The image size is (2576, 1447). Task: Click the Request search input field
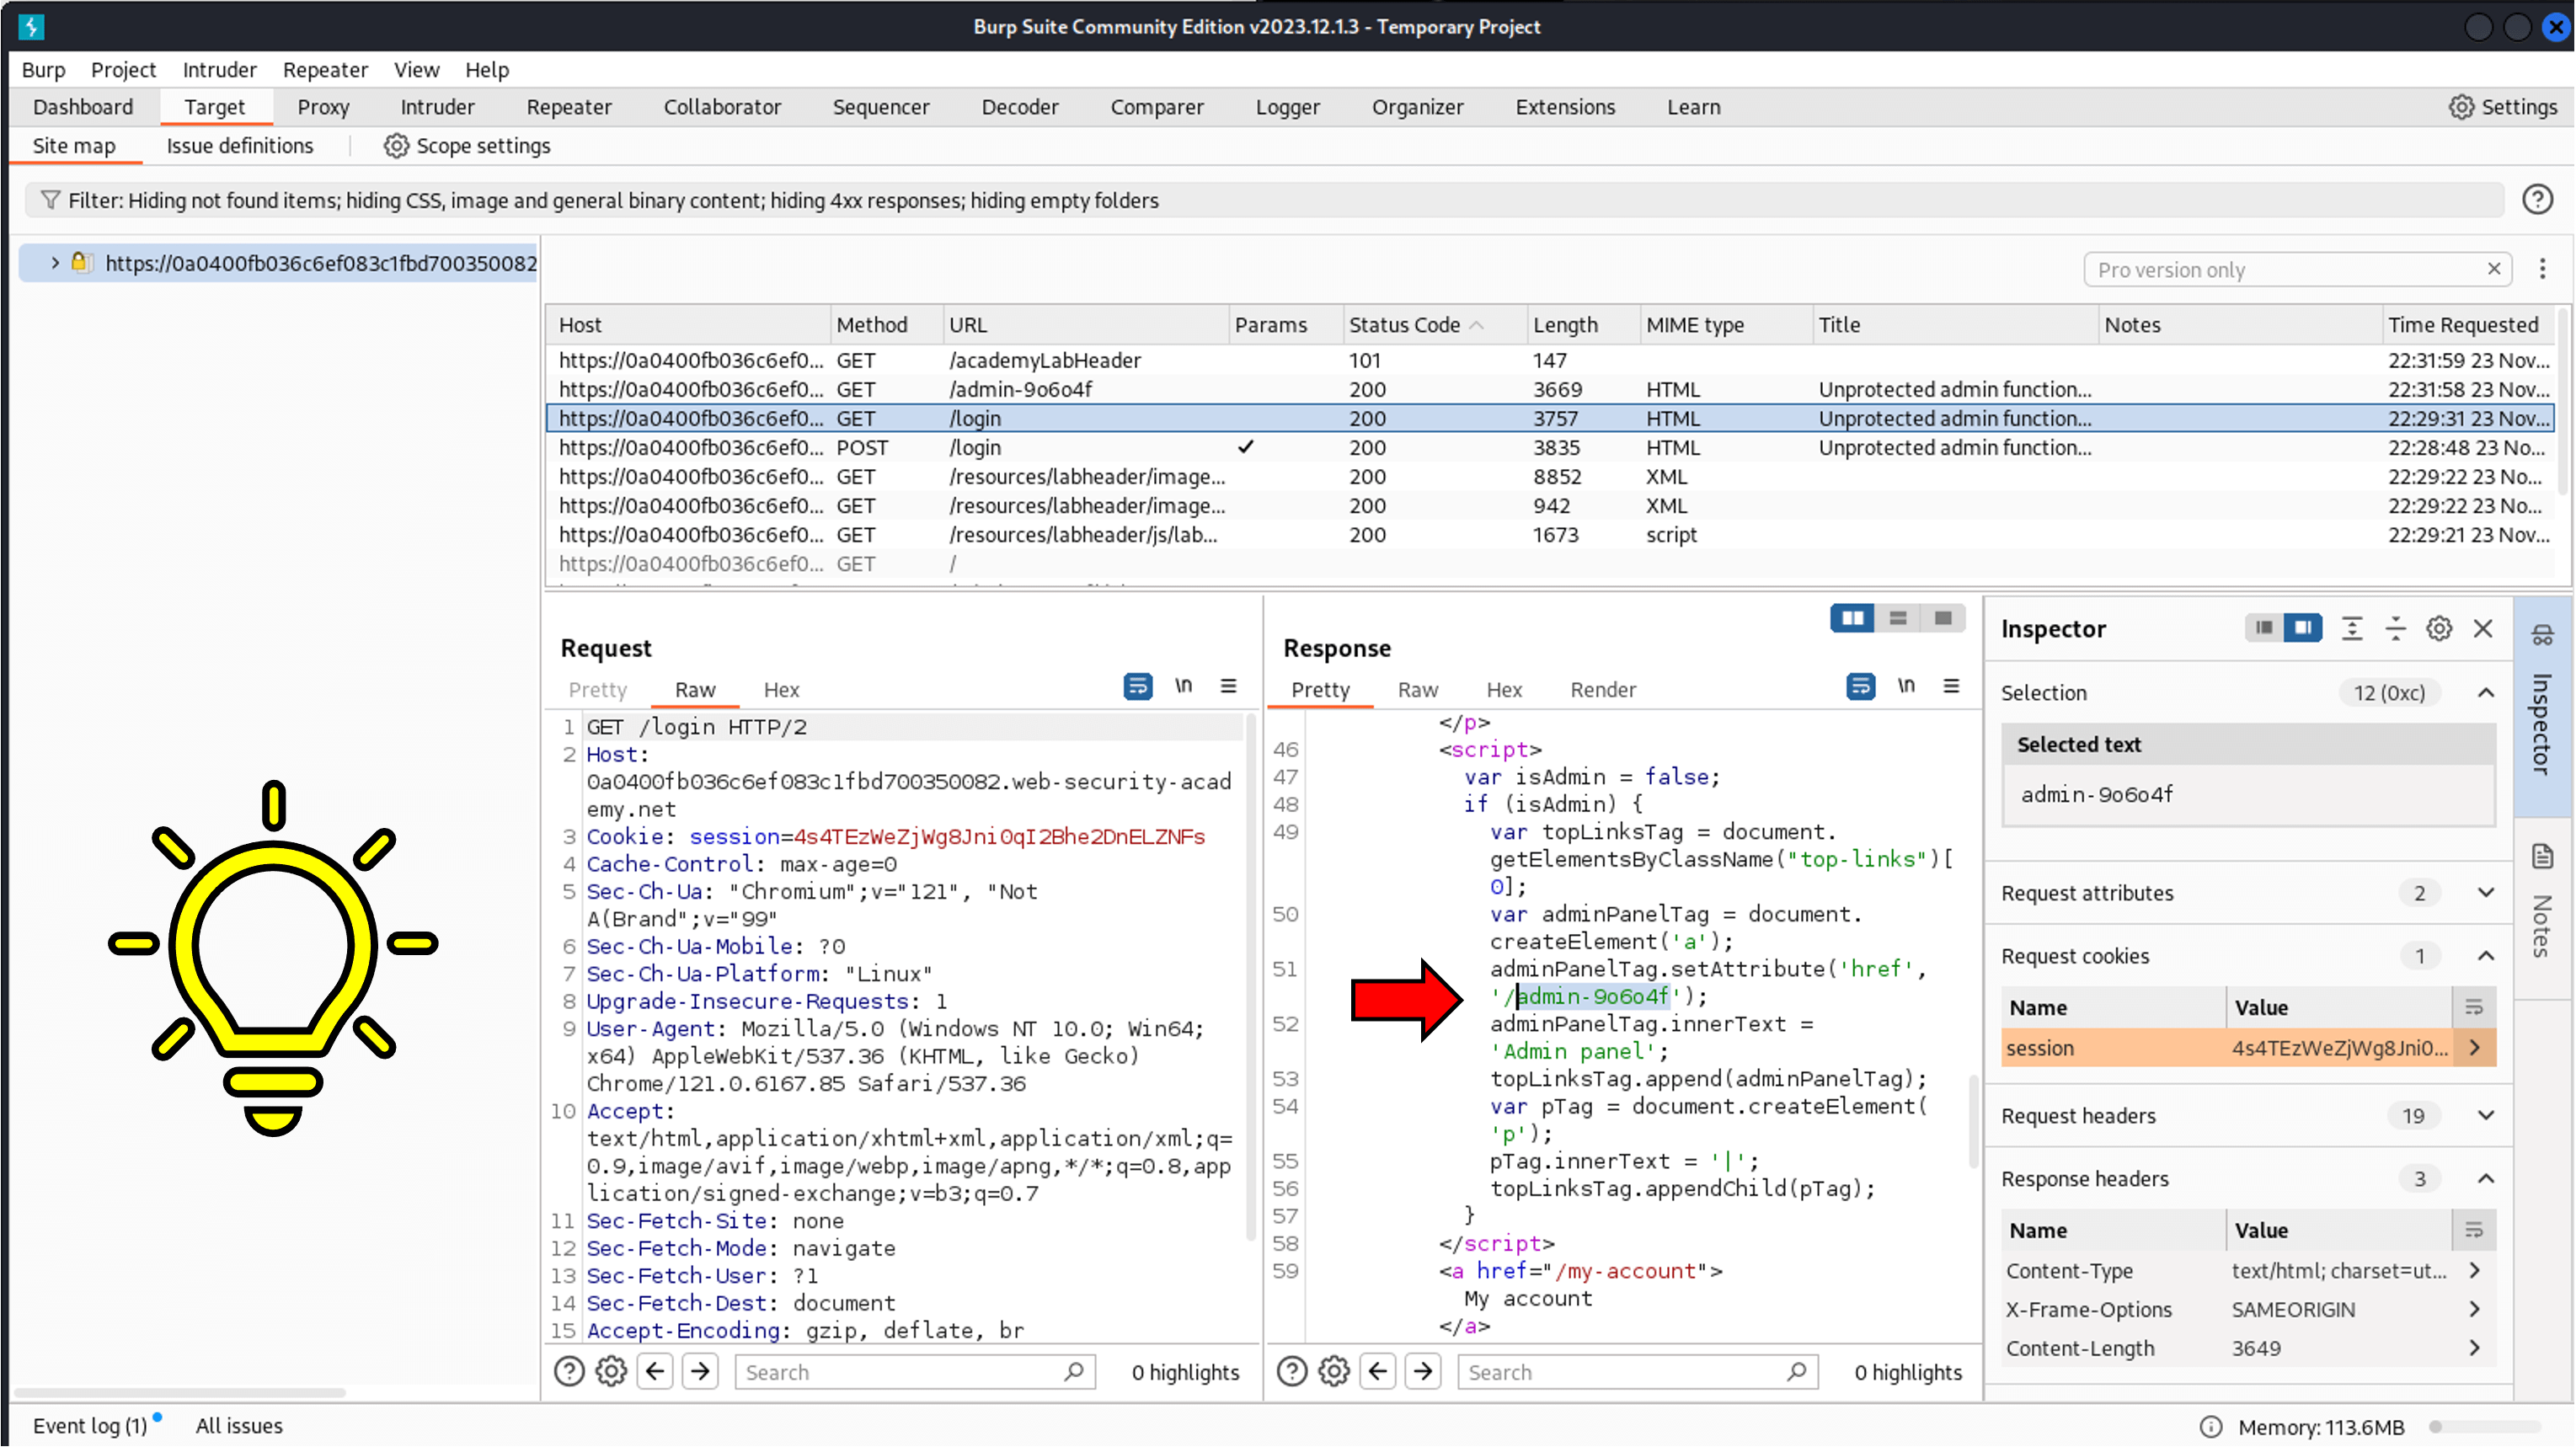point(915,1372)
